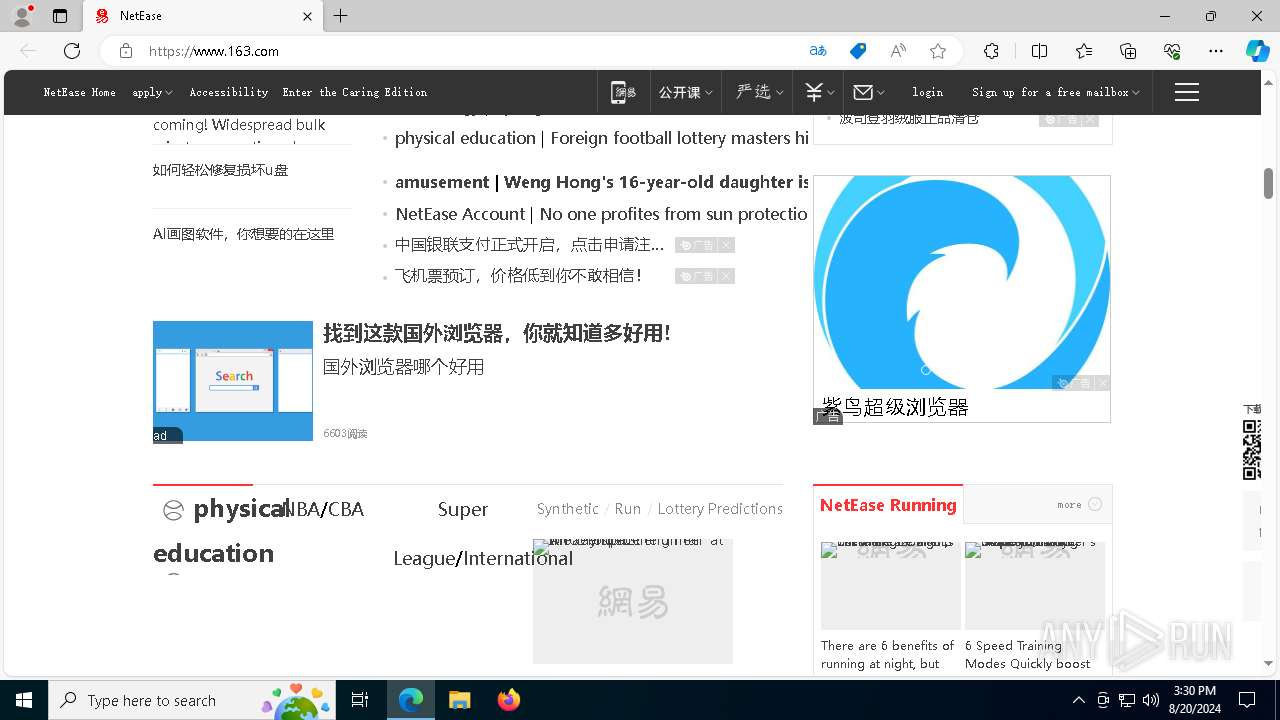This screenshot has width=1280, height=720.
Task: Select the NetEase Running tab
Action: coord(888,505)
